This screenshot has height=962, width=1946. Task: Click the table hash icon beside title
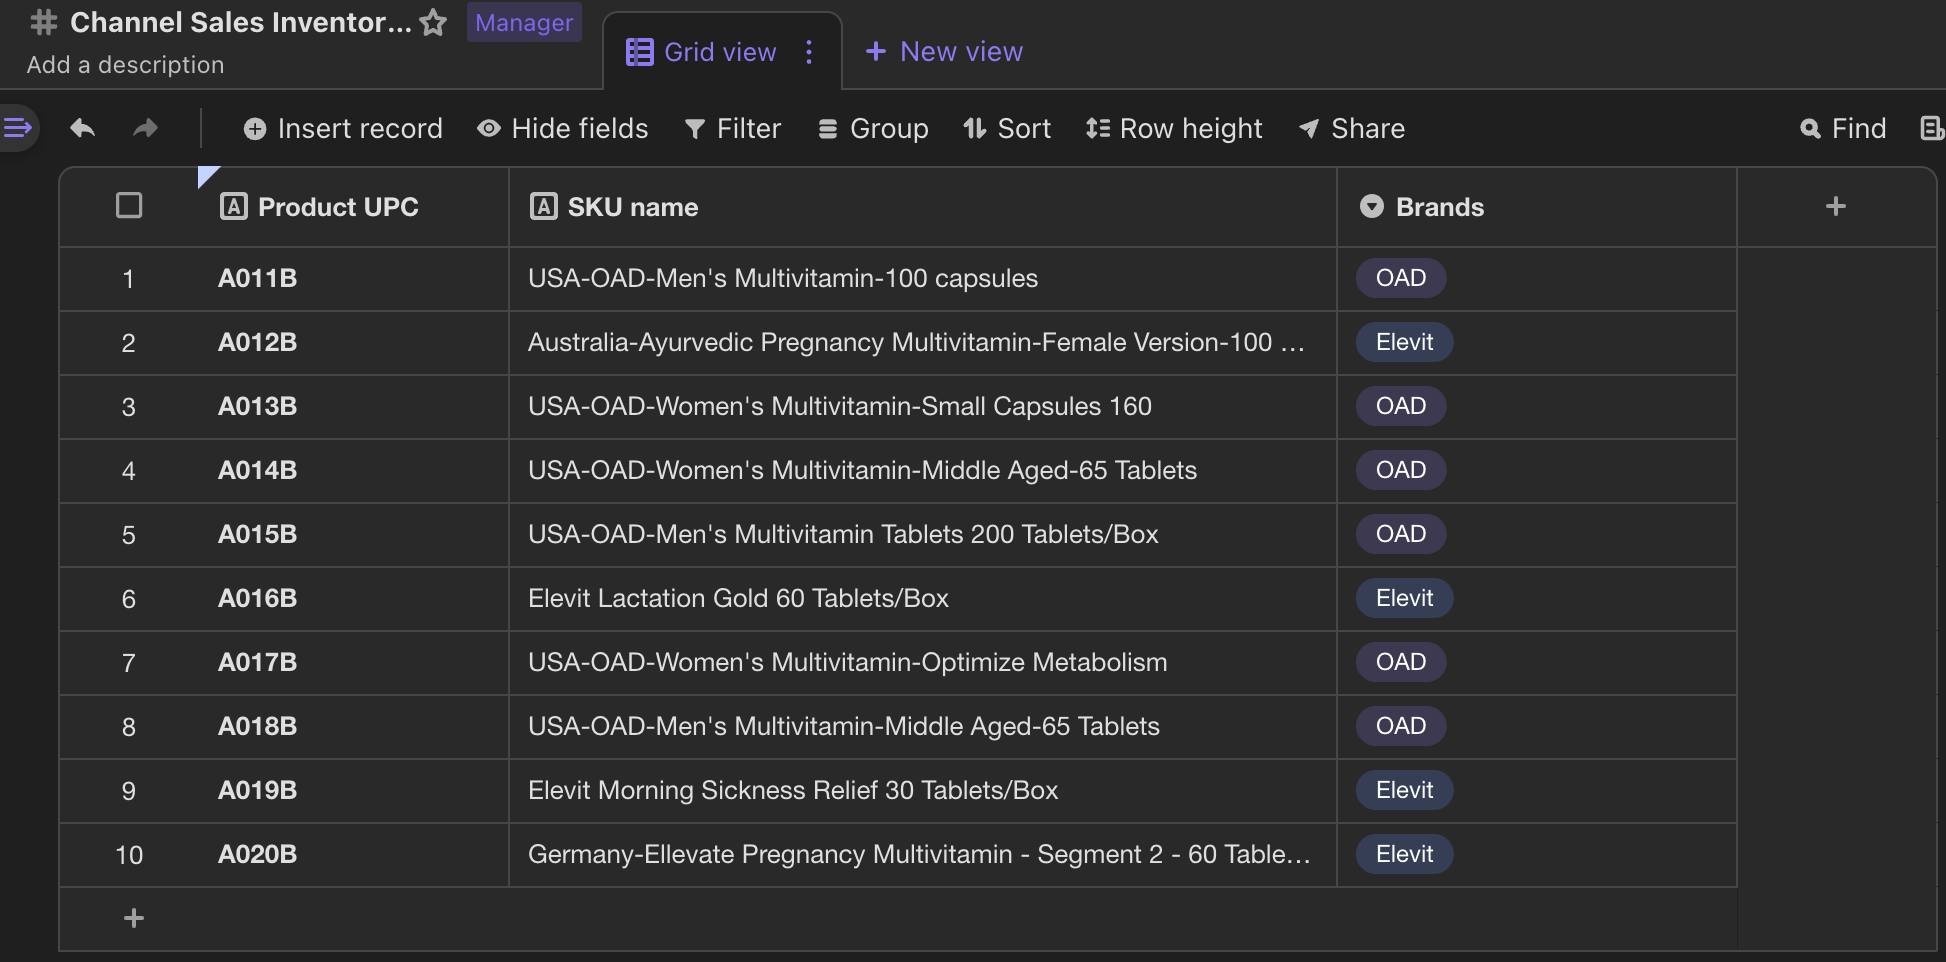point(44,22)
